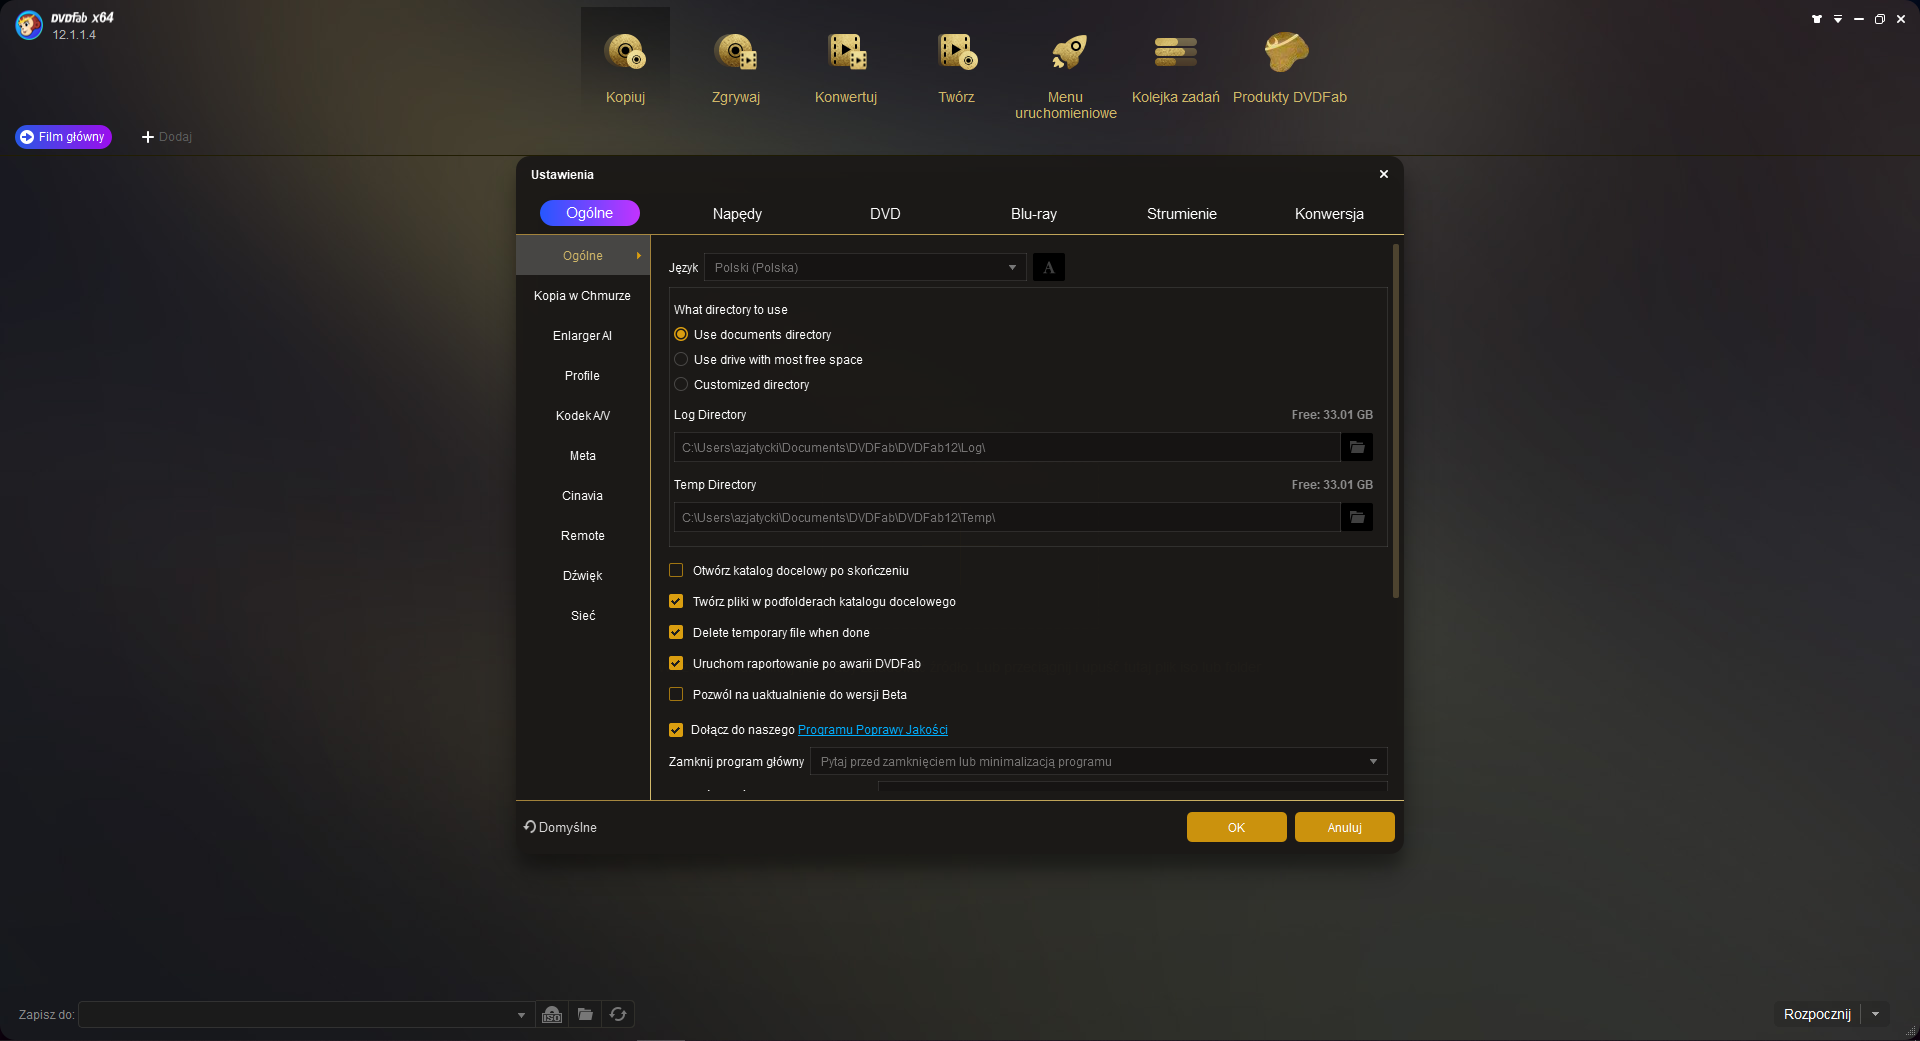Close the Ustawienia dialog
The height and width of the screenshot is (1041, 1920).
point(1384,174)
